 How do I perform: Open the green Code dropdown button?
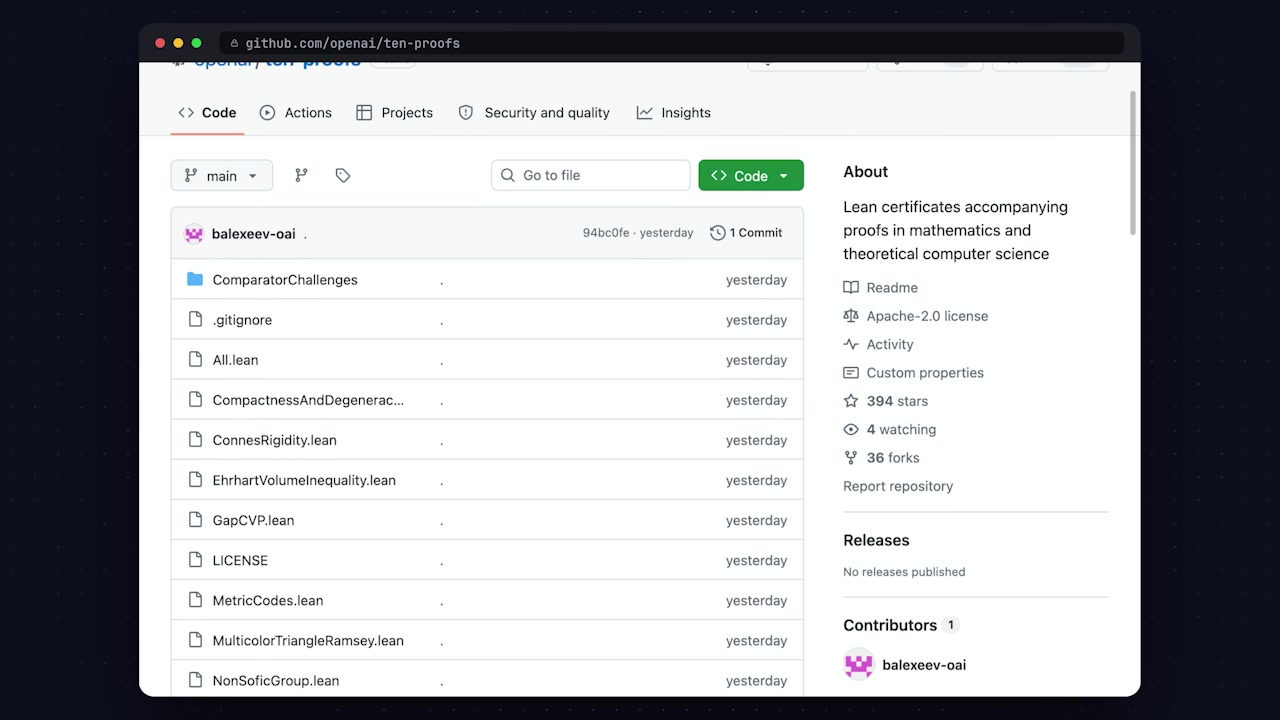(751, 175)
